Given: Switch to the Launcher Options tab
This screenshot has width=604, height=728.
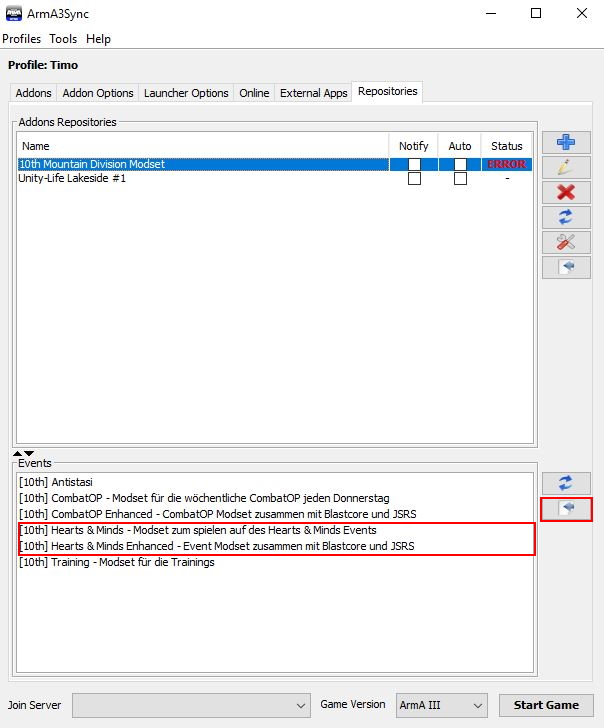Looking at the screenshot, I should pos(186,93).
